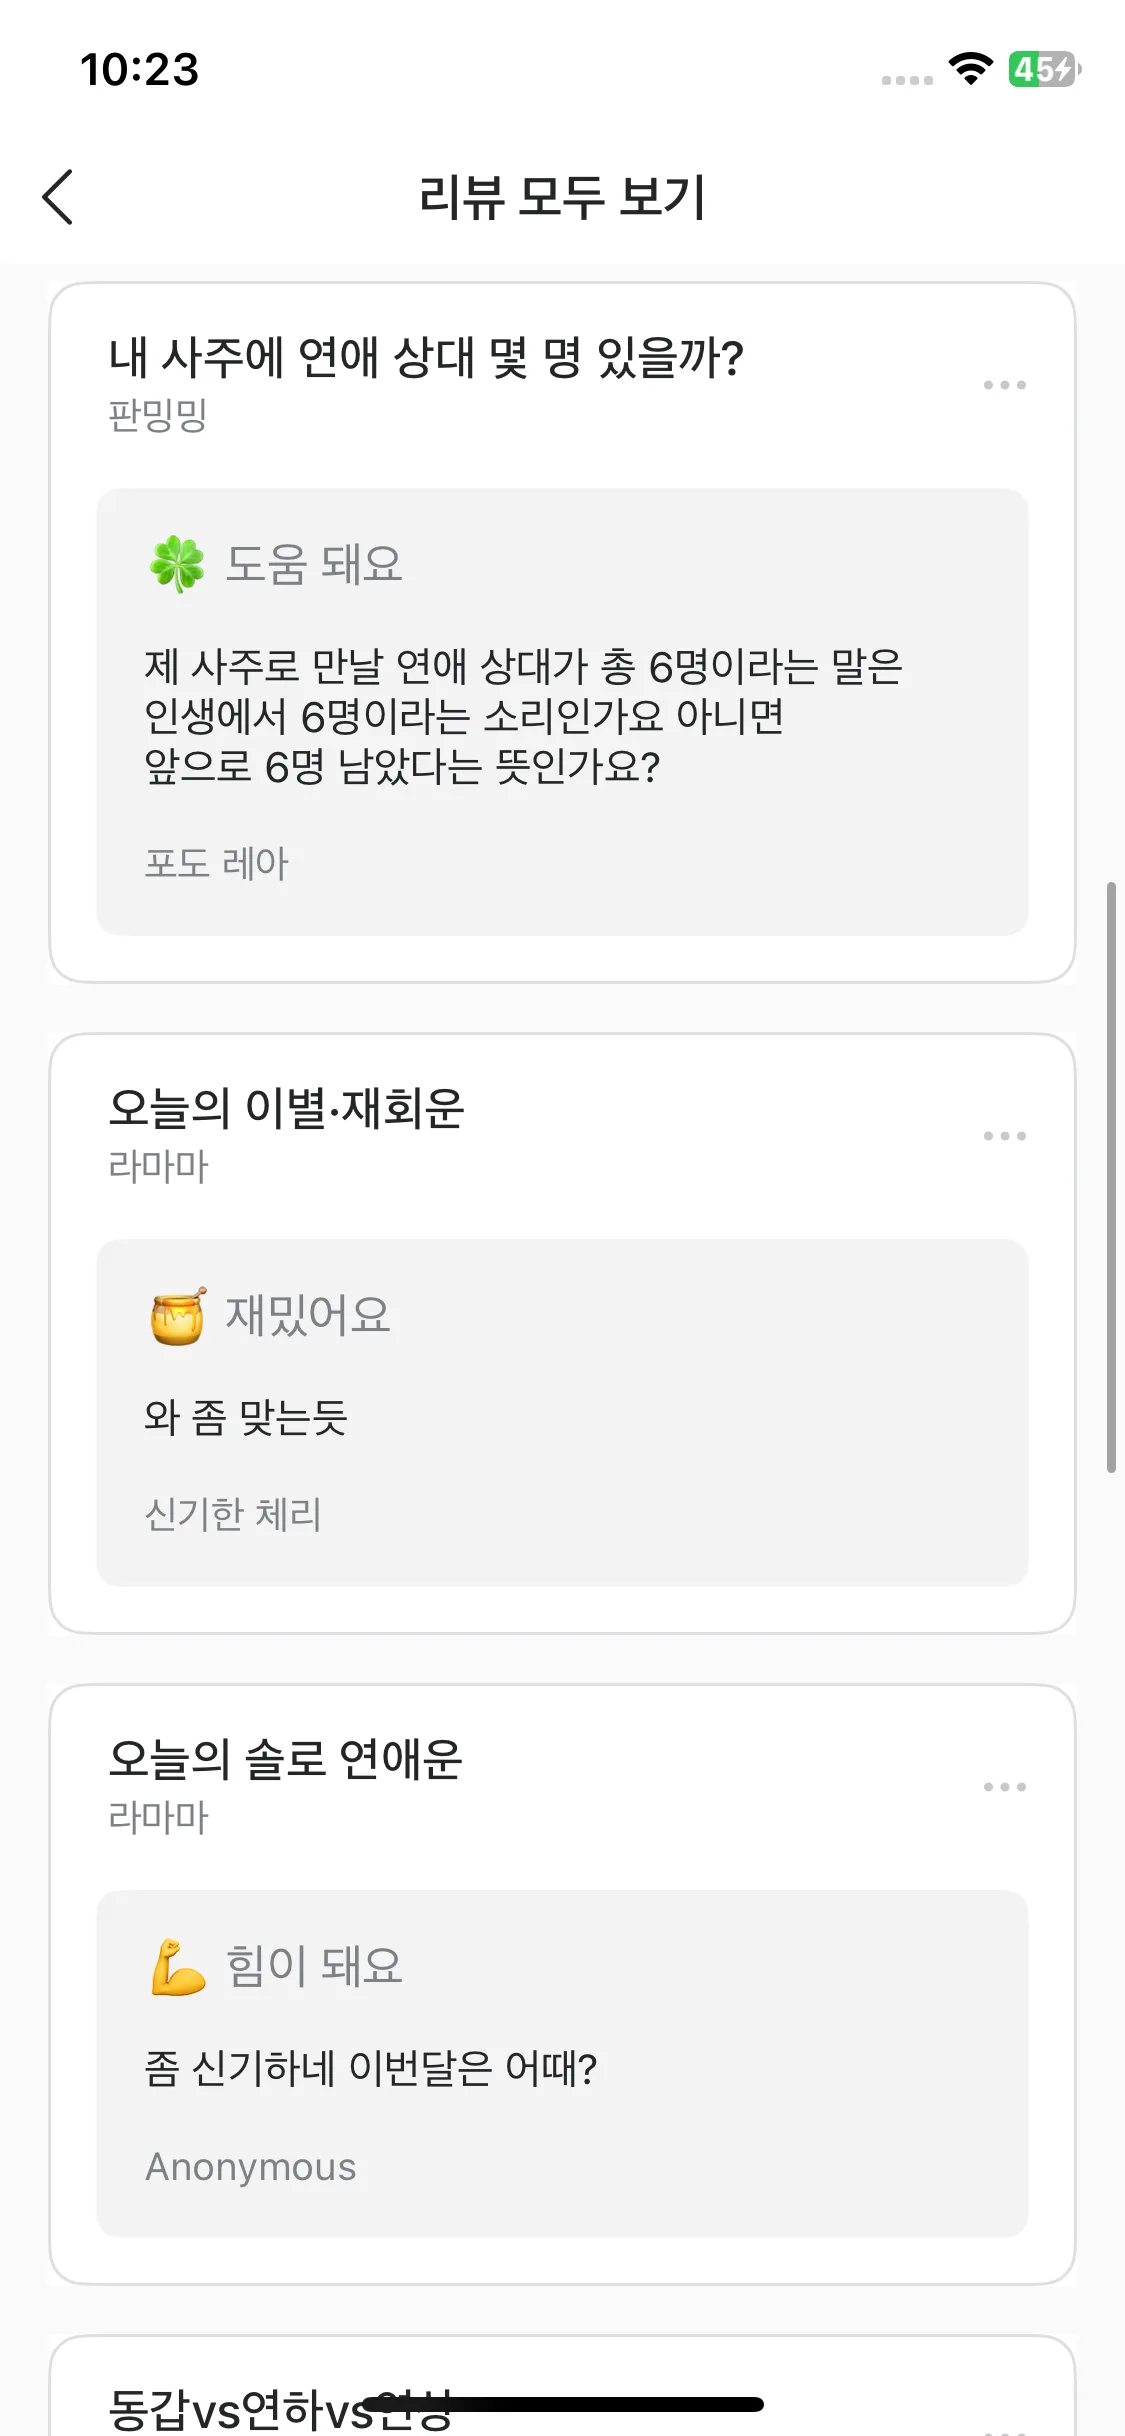The width and height of the screenshot is (1125, 2436).
Task: Tap the back arrow in header
Action: pos(59,196)
